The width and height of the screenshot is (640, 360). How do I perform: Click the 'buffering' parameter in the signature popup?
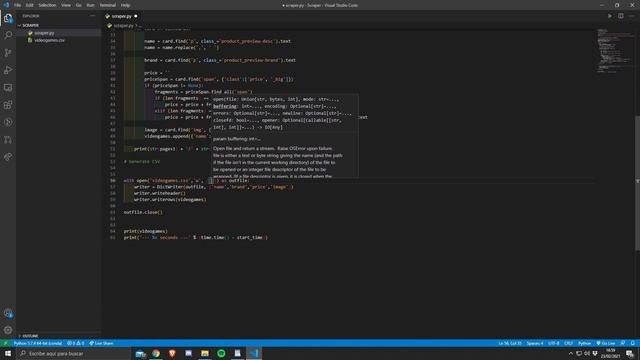click(x=224, y=106)
